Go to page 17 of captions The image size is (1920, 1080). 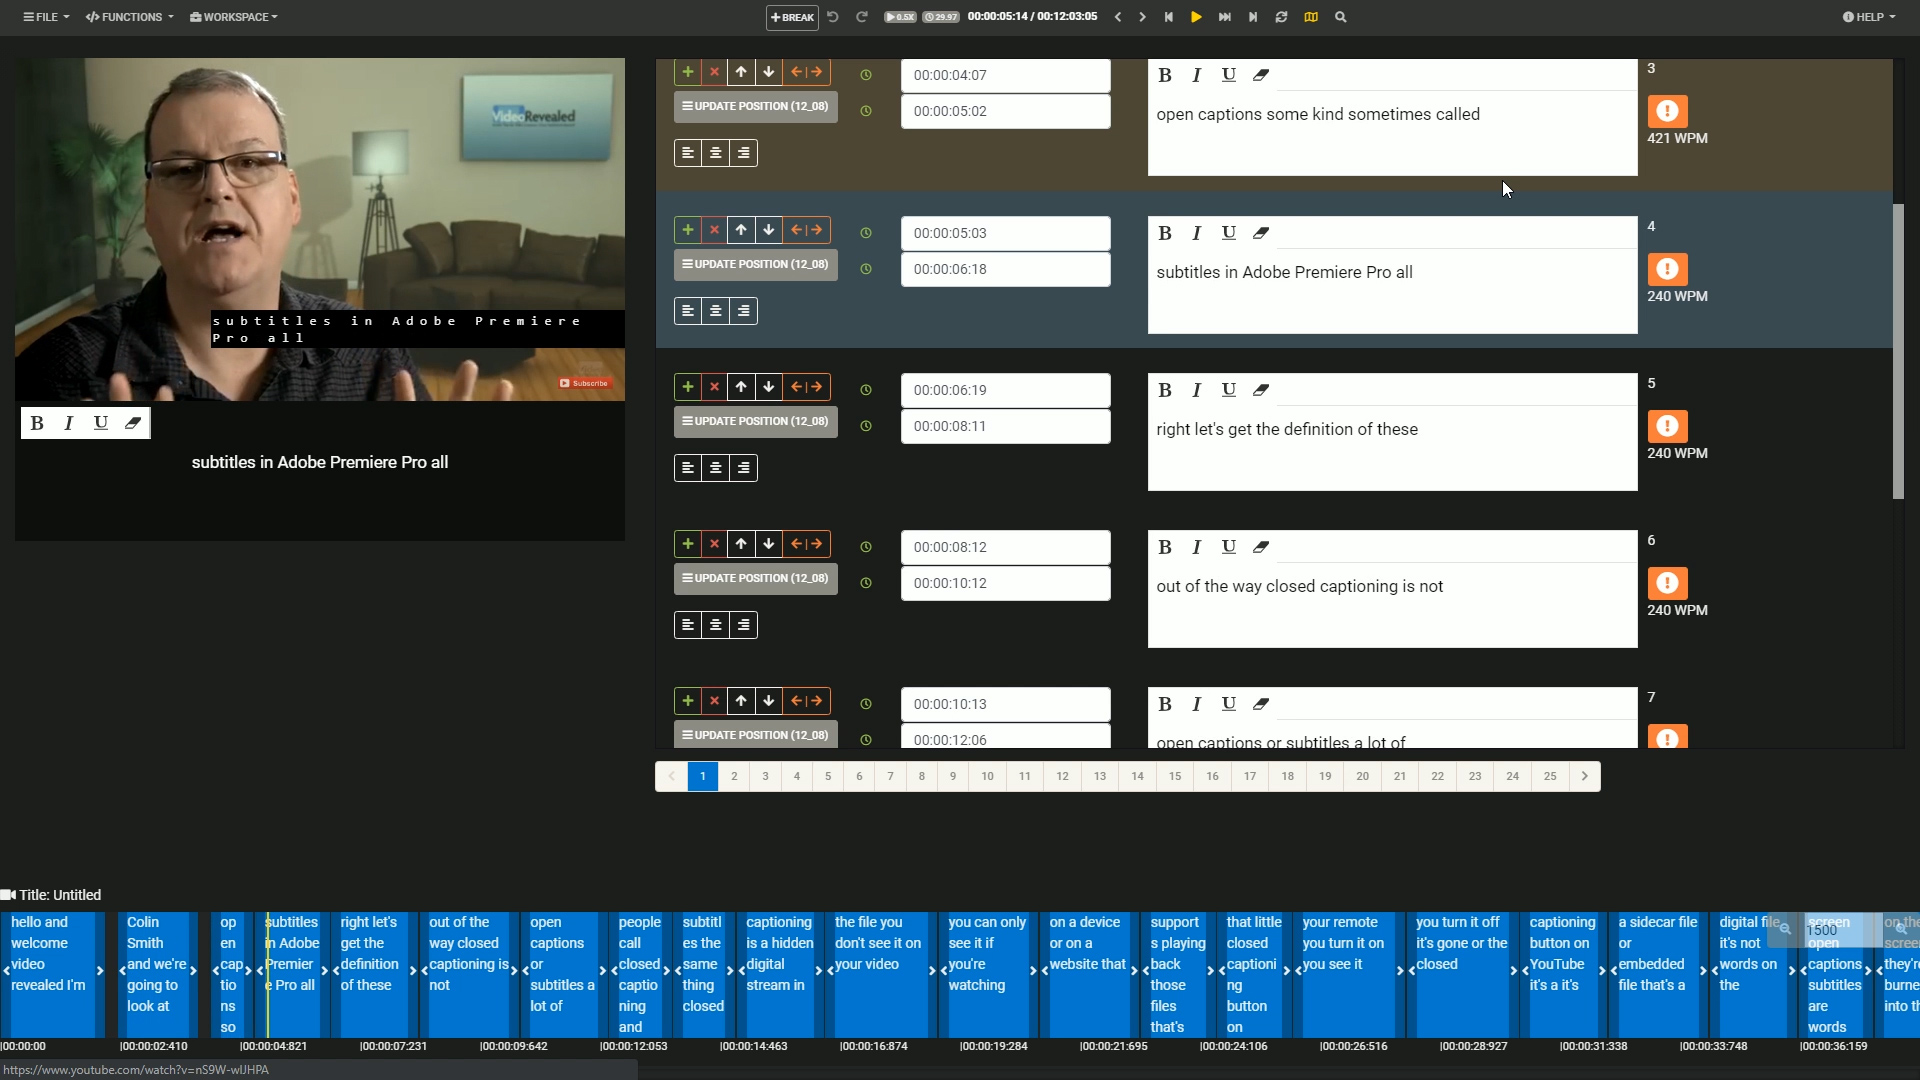(x=1250, y=776)
